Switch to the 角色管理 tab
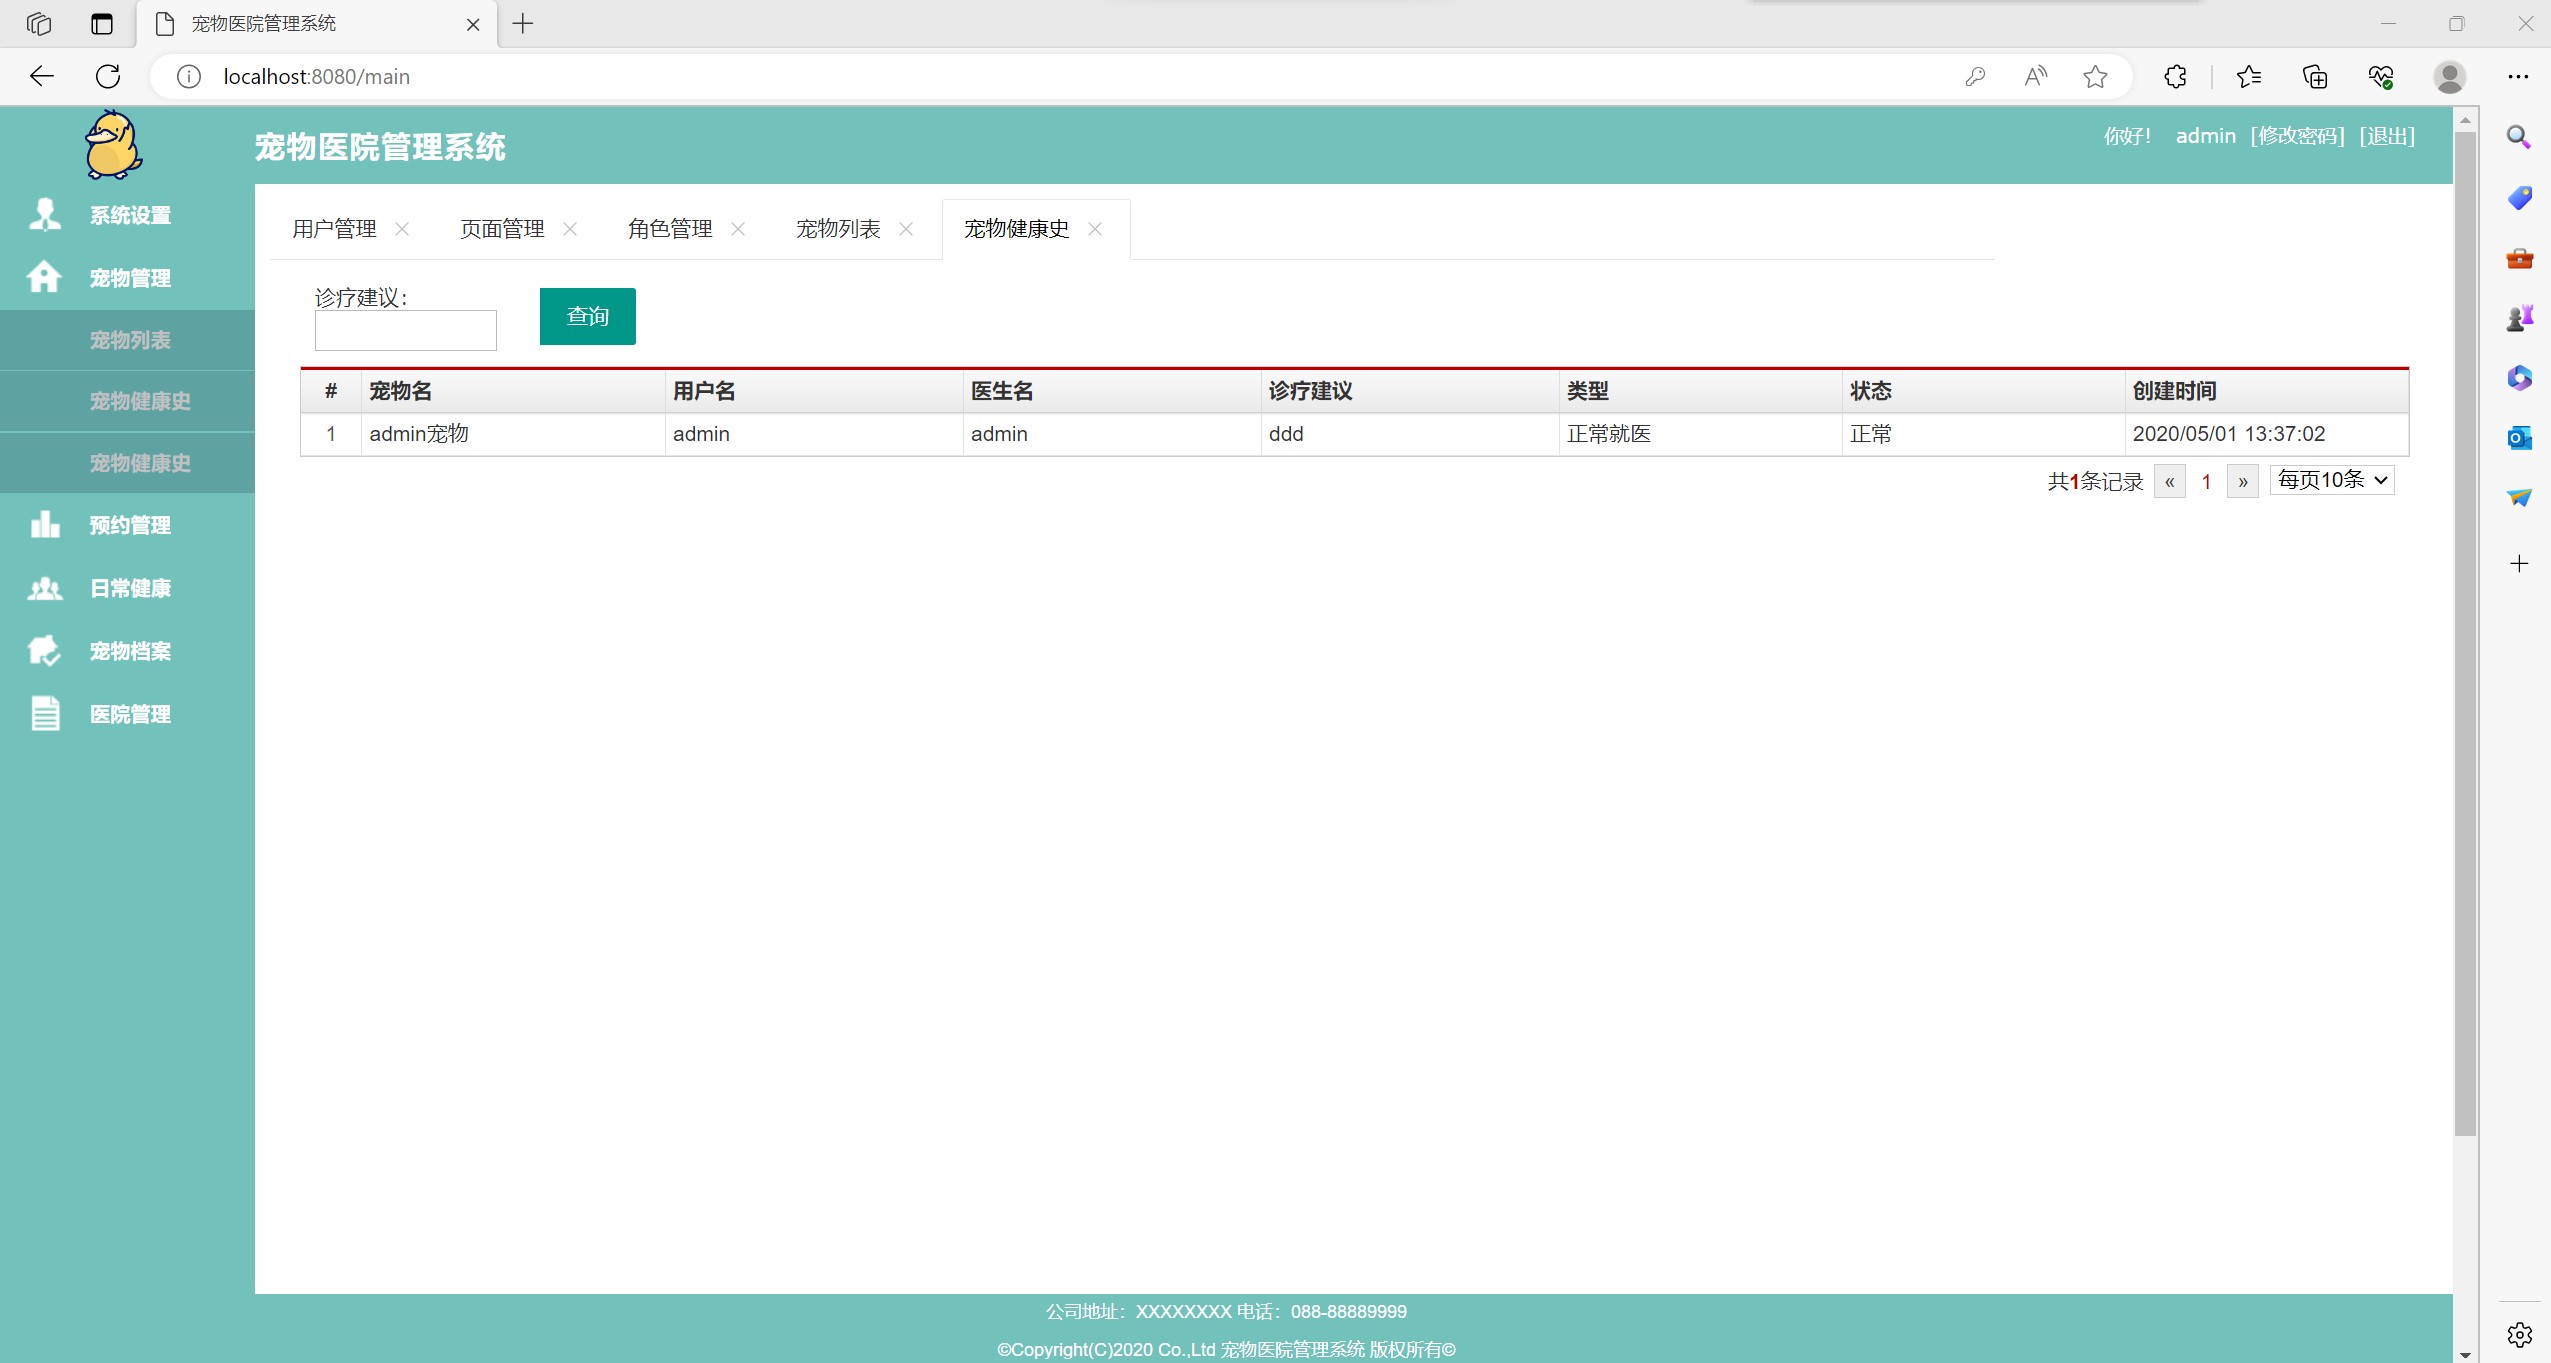 click(670, 229)
